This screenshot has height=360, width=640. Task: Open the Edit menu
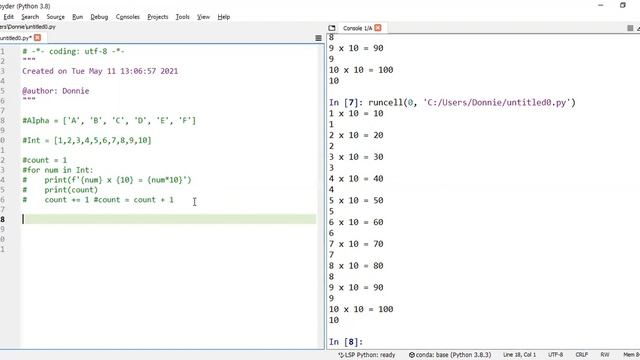coord(9,17)
